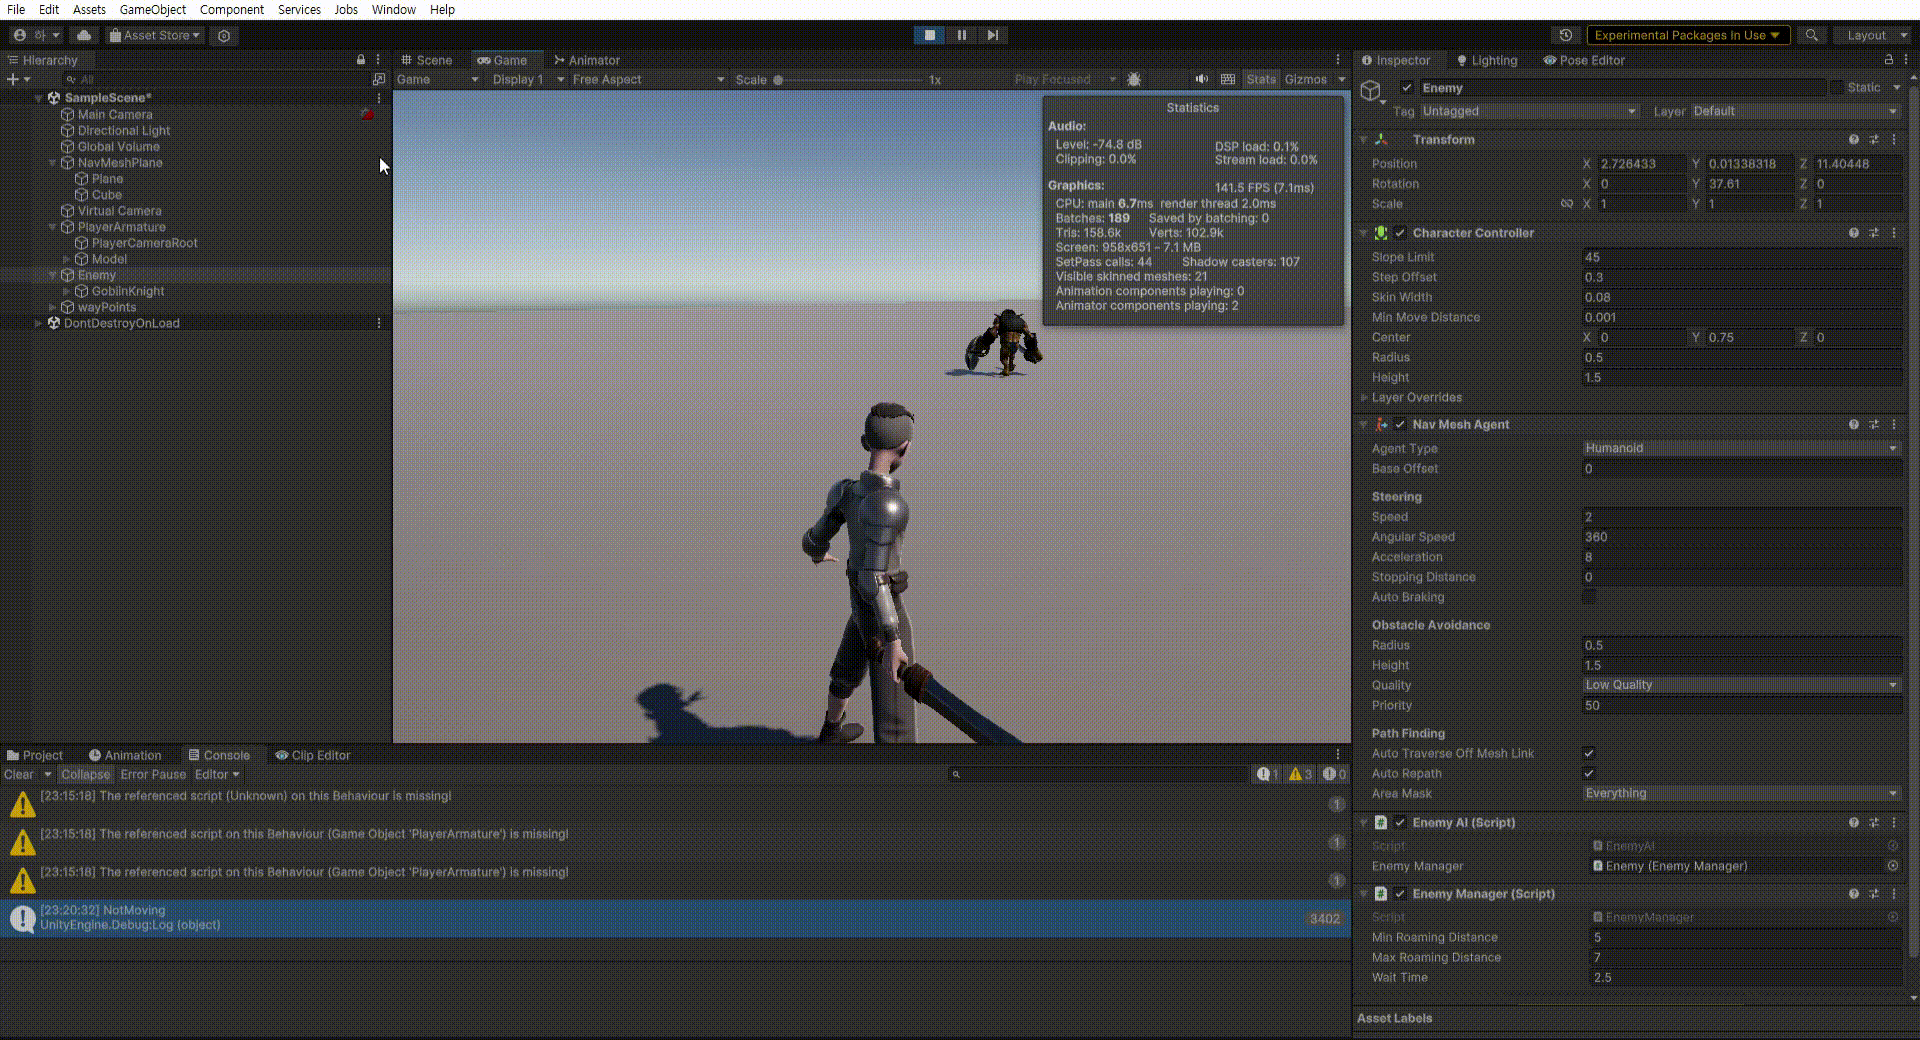The height and width of the screenshot is (1040, 1920).
Task: Toggle the Auto Braking checkbox
Action: coord(1589,597)
